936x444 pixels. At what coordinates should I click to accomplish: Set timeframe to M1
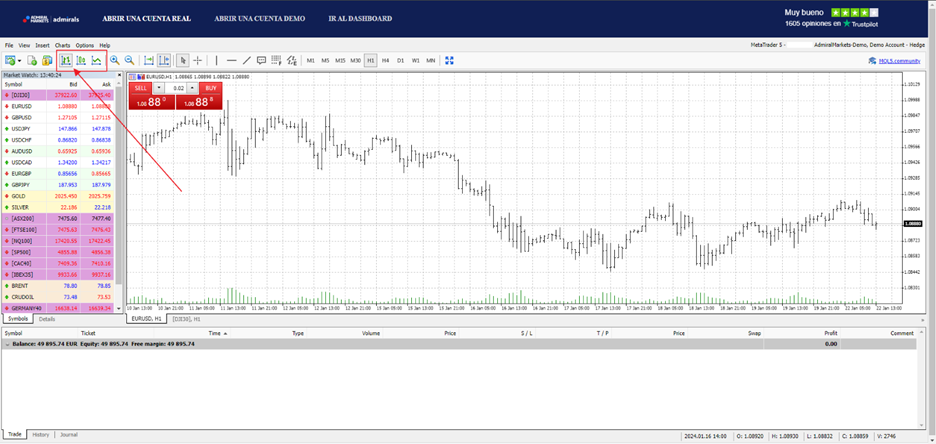pyautogui.click(x=310, y=60)
